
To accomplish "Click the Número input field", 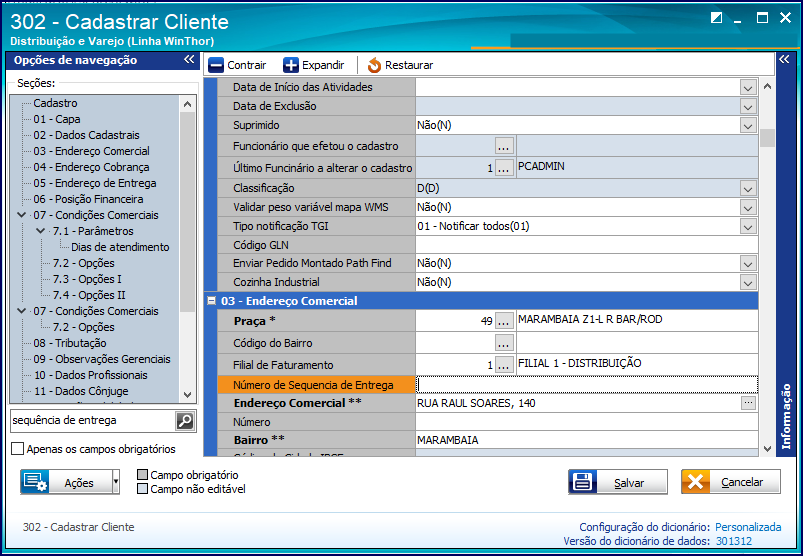I will pyautogui.click(x=587, y=422).
